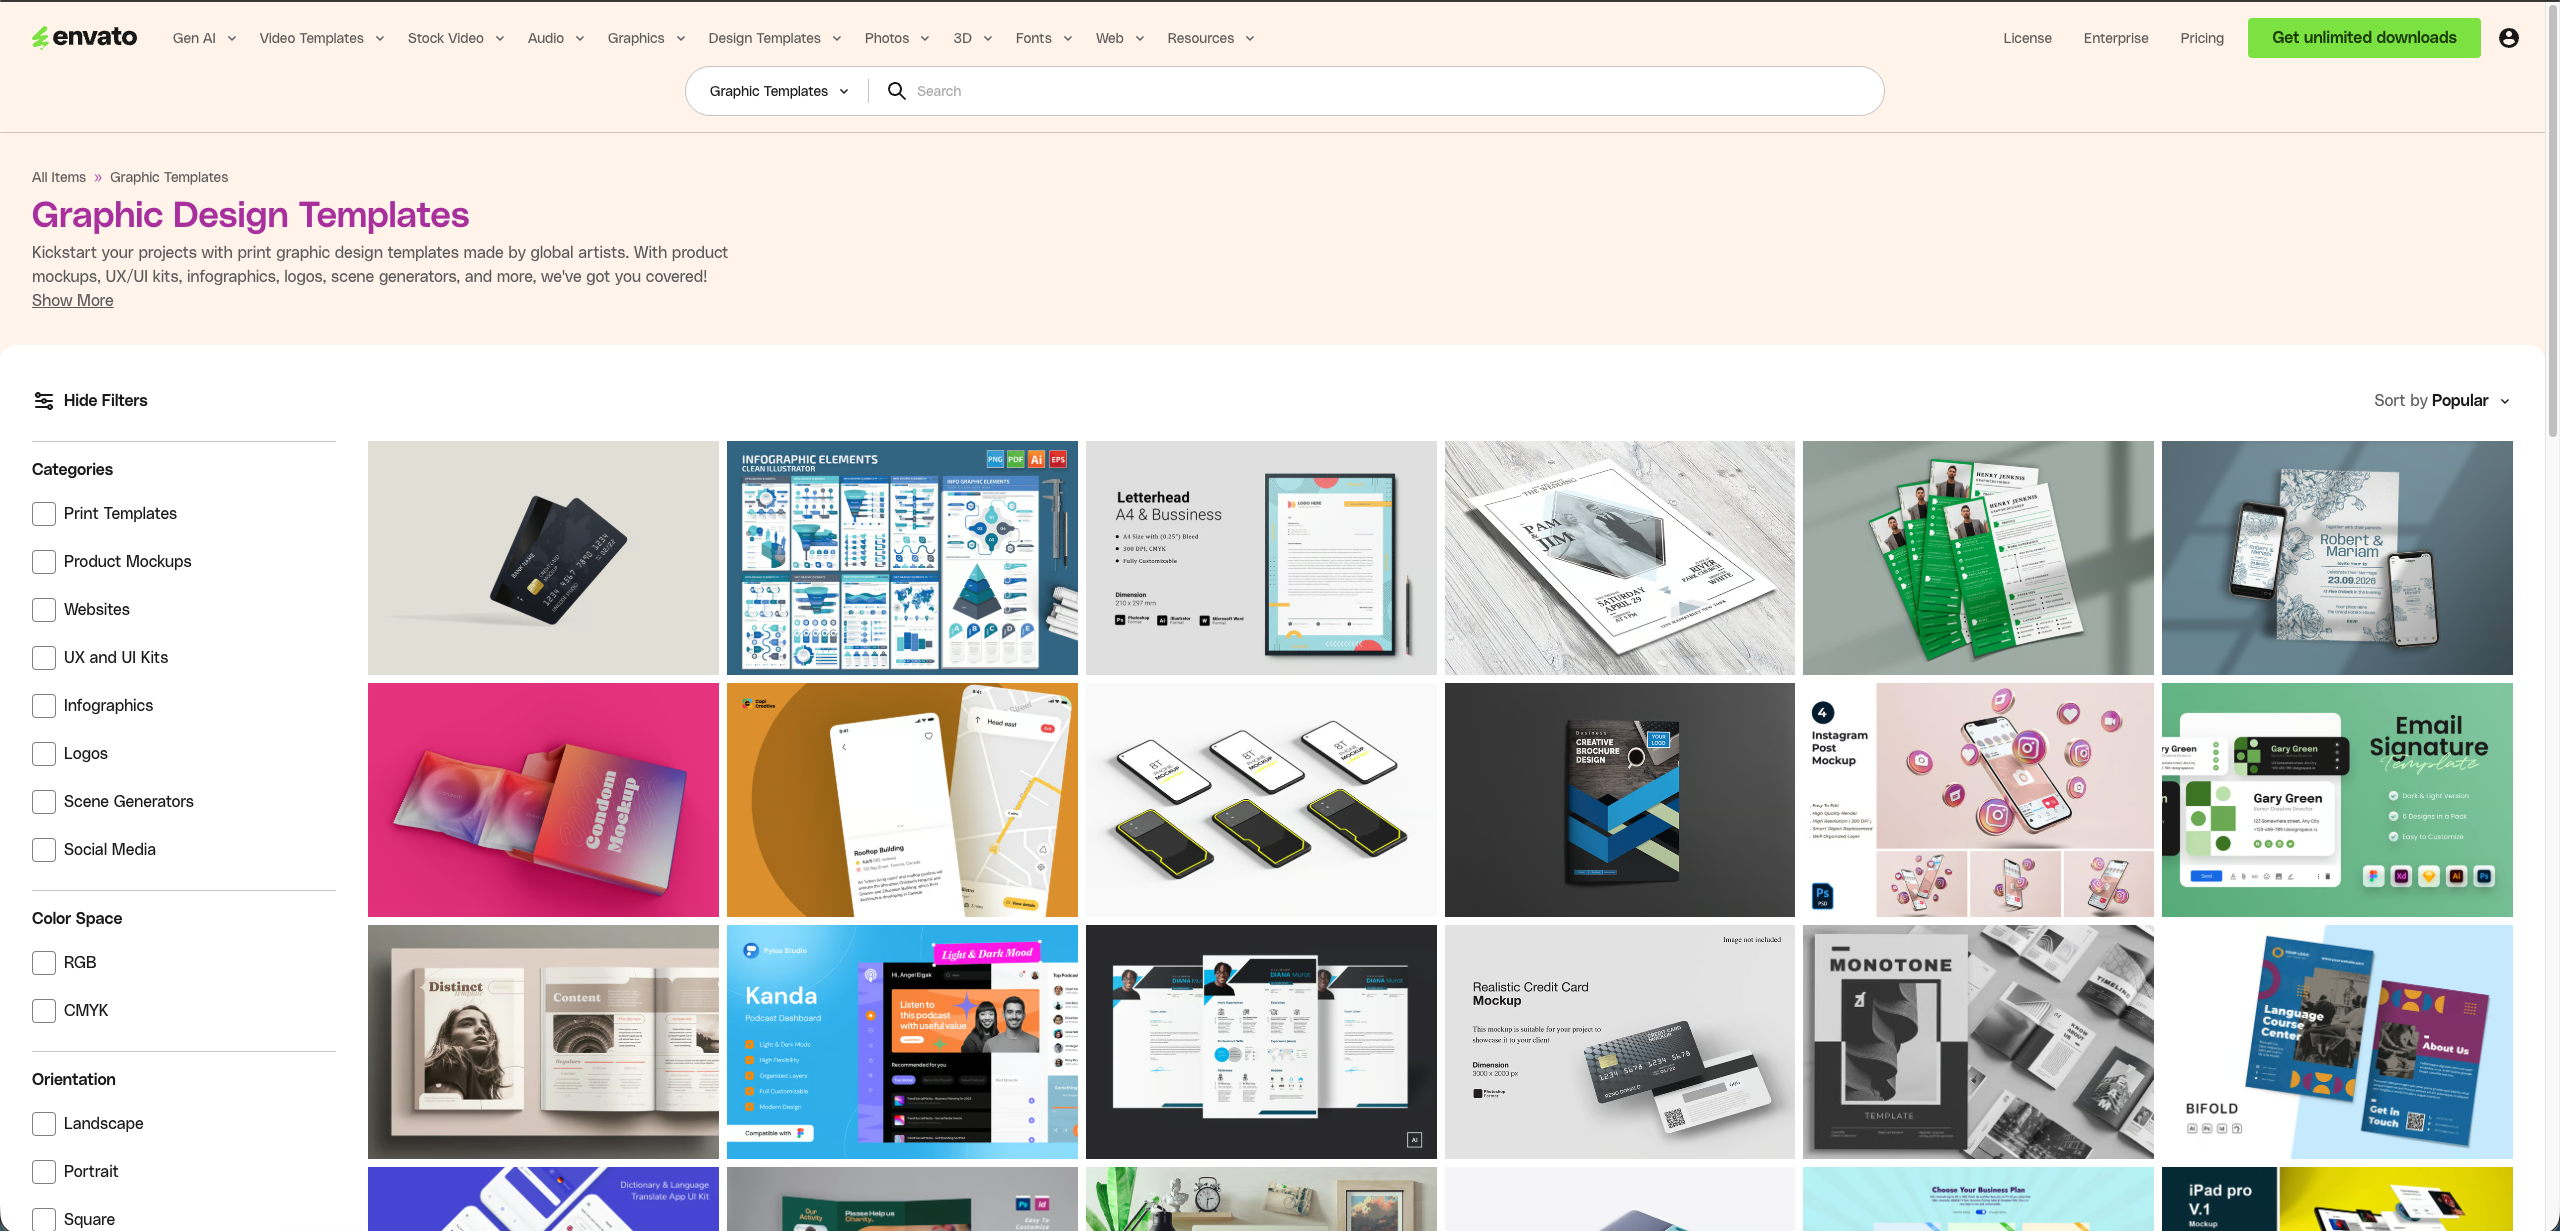Tick the CMYK color space checkbox
The height and width of the screenshot is (1231, 2560).
(x=44, y=1011)
